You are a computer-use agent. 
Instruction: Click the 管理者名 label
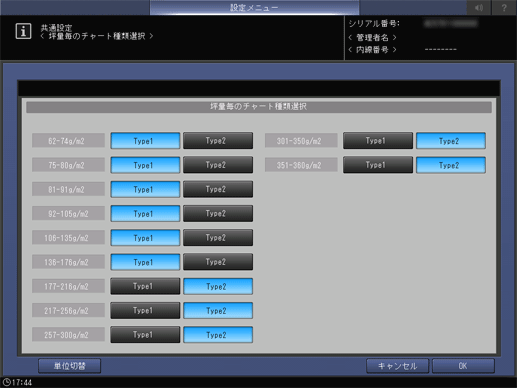click(x=372, y=37)
